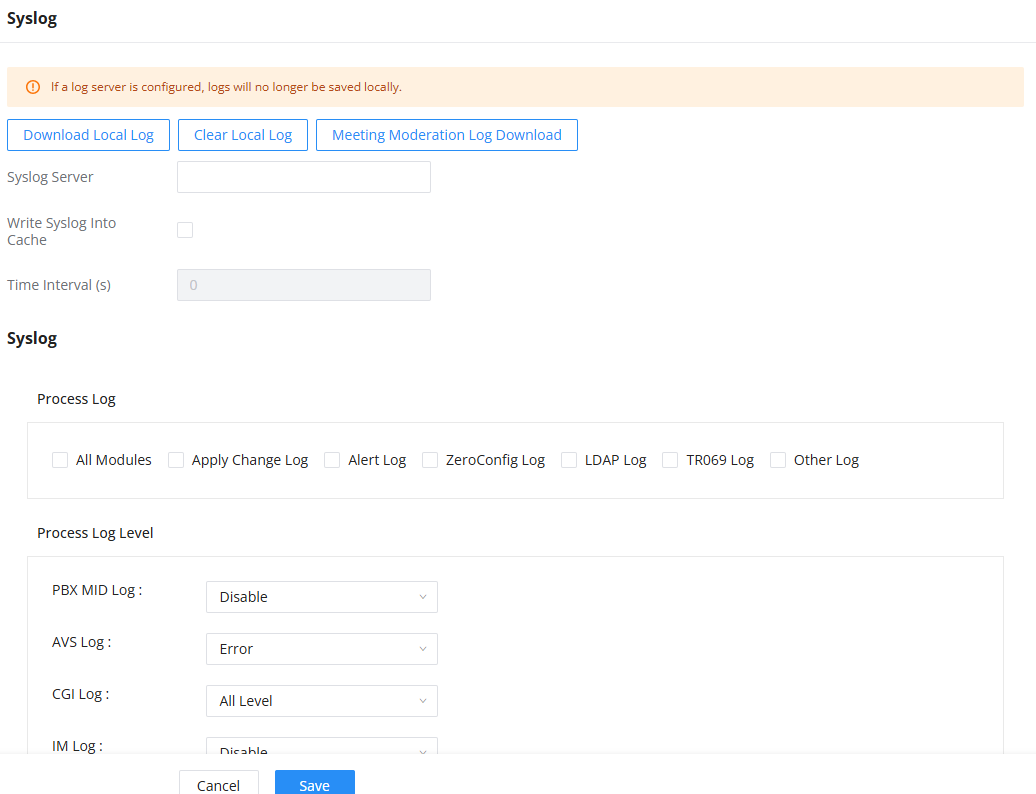Open Meeting Moderation Log Download
1036x794 pixels.
click(x=447, y=135)
